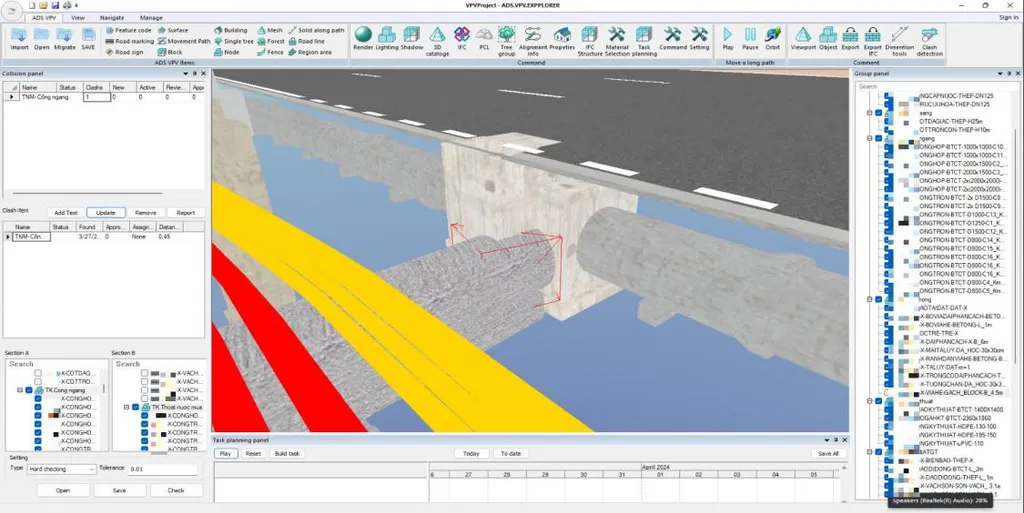Click Save All in Task planning panel
This screenshot has width=1024, height=513.
[x=828, y=453]
